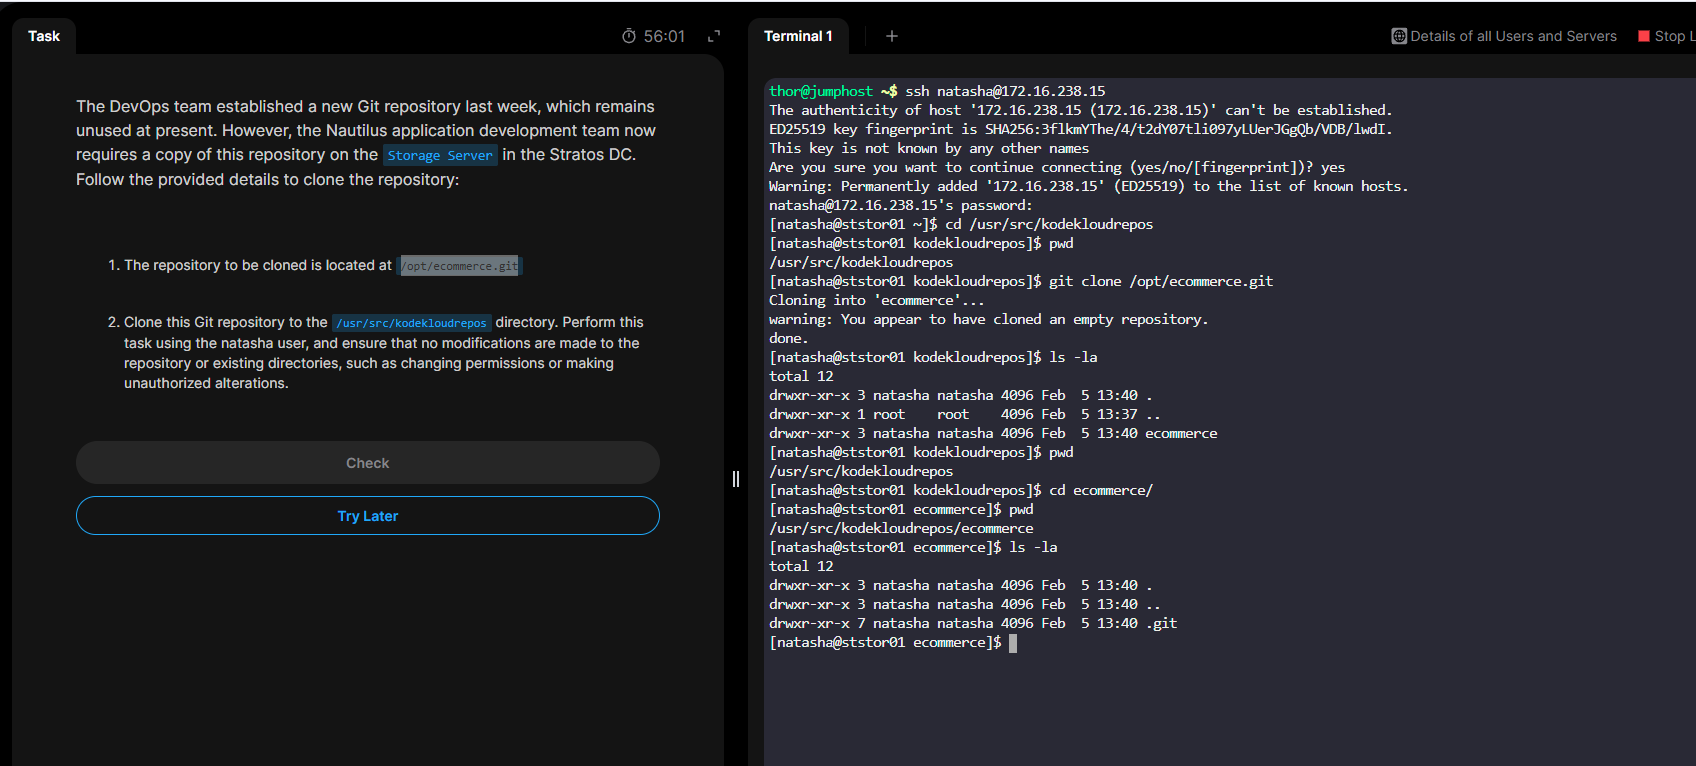
Task: Grab the panel divider handle
Action: [736, 479]
